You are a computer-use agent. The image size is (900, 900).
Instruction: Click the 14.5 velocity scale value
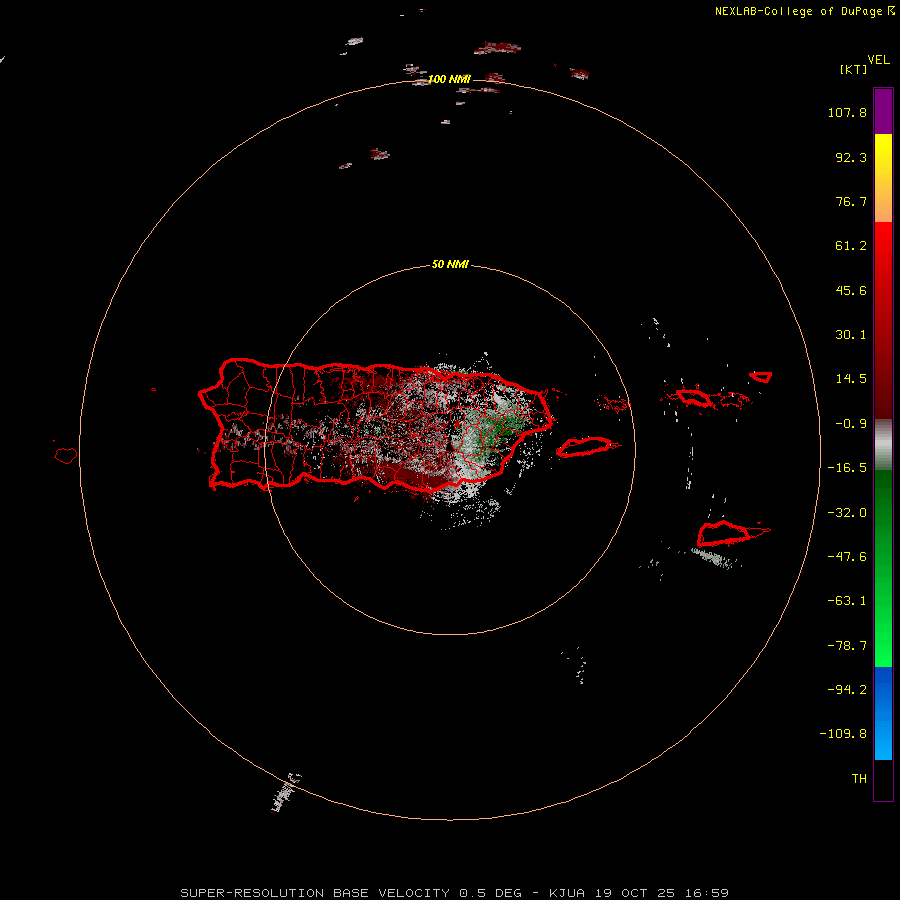851,379
